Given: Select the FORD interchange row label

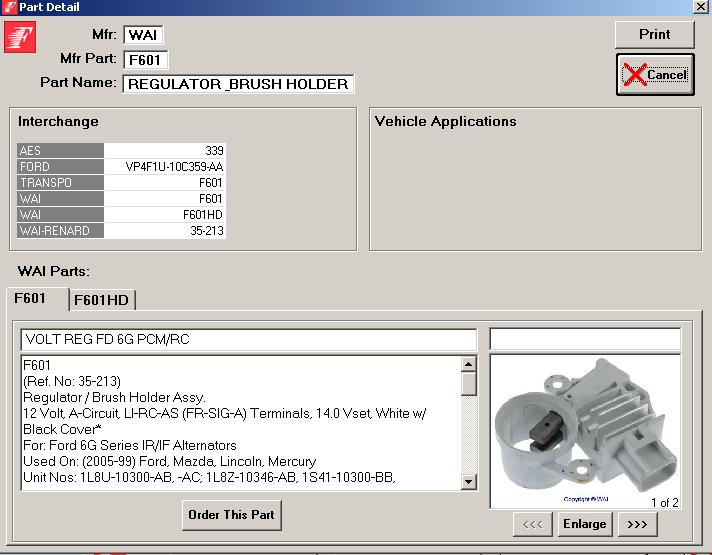Looking at the screenshot, I should (x=60, y=167).
